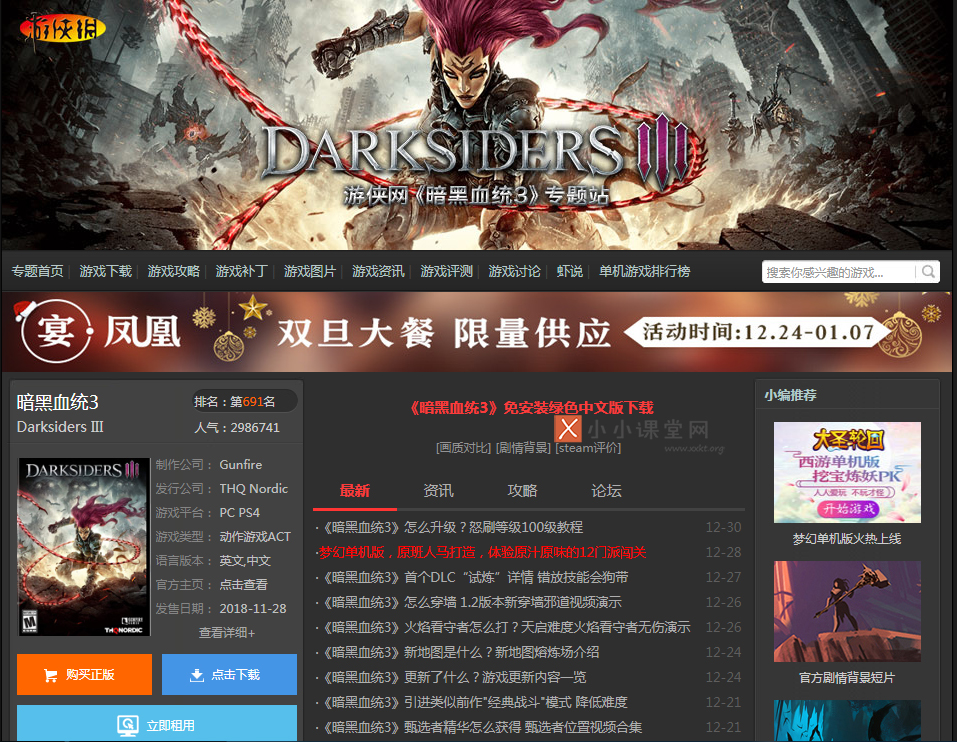Go to 虾说 in navigation
This screenshot has height=742, width=957.
(x=570, y=272)
